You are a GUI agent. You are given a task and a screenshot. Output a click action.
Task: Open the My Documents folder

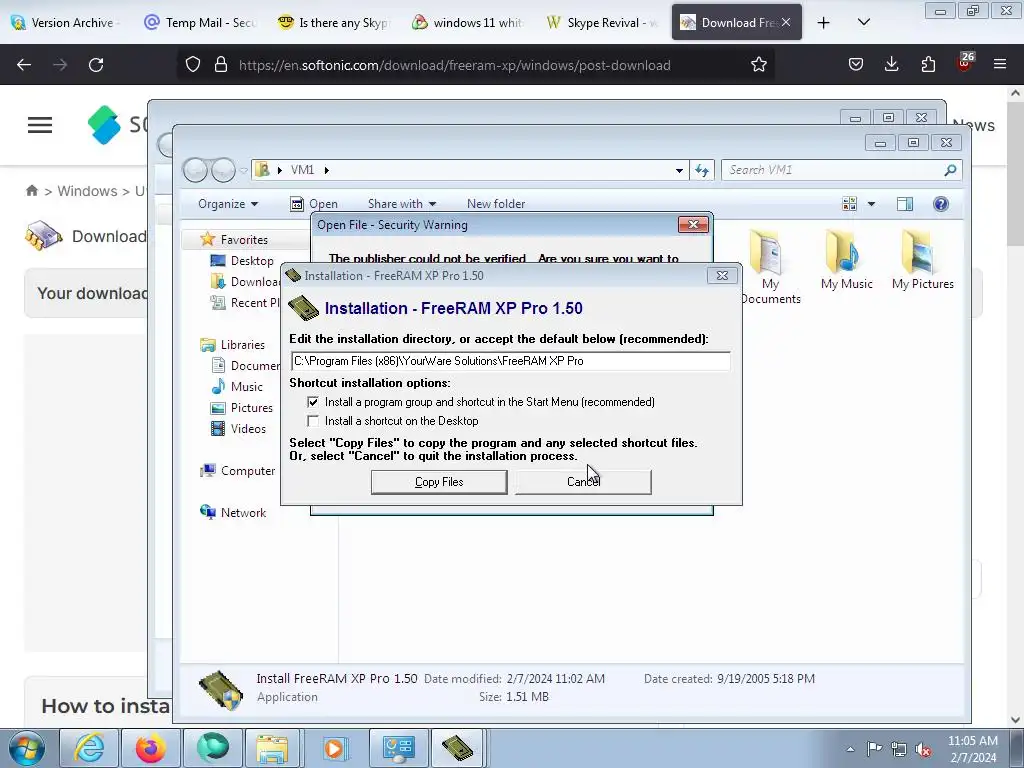pyautogui.click(x=770, y=266)
